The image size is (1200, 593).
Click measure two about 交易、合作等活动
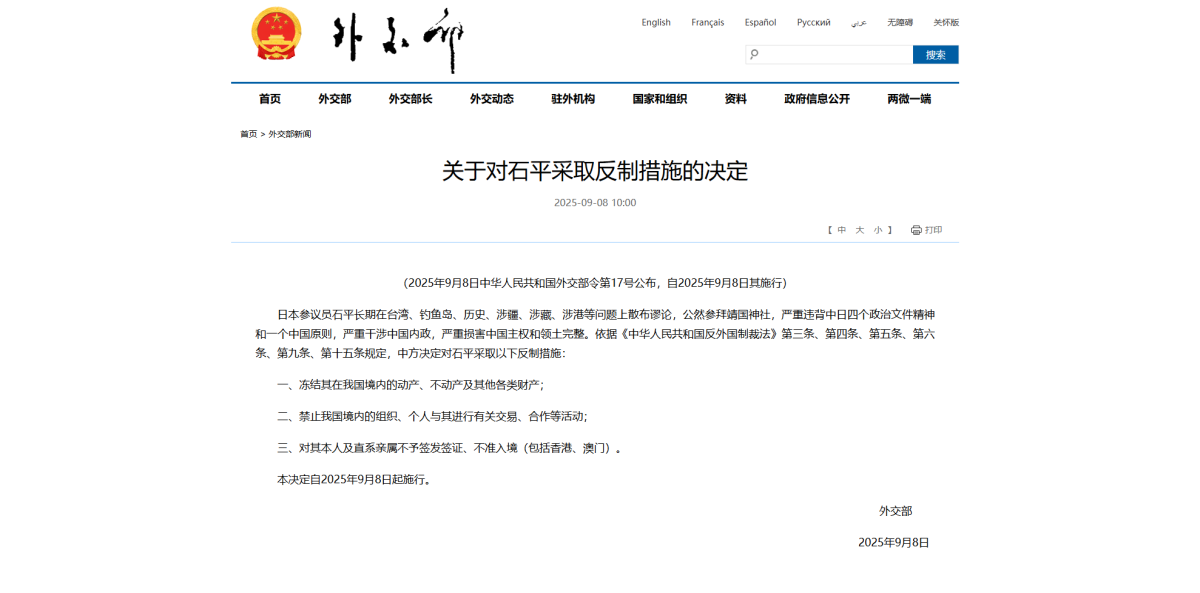click(x=432, y=417)
